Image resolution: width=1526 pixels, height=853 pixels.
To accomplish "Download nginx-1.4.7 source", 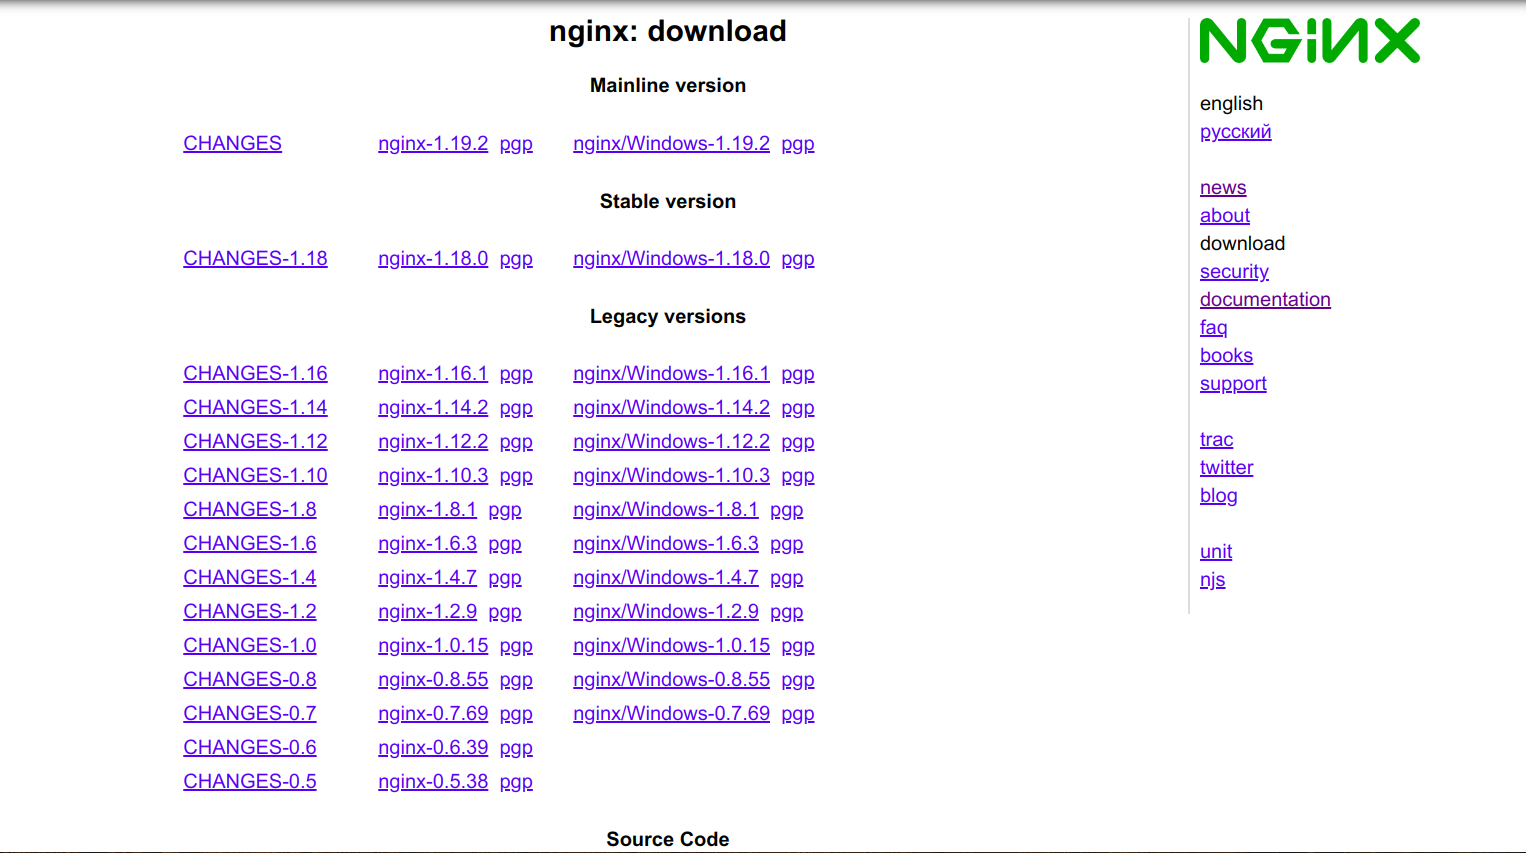I will pos(427,577).
